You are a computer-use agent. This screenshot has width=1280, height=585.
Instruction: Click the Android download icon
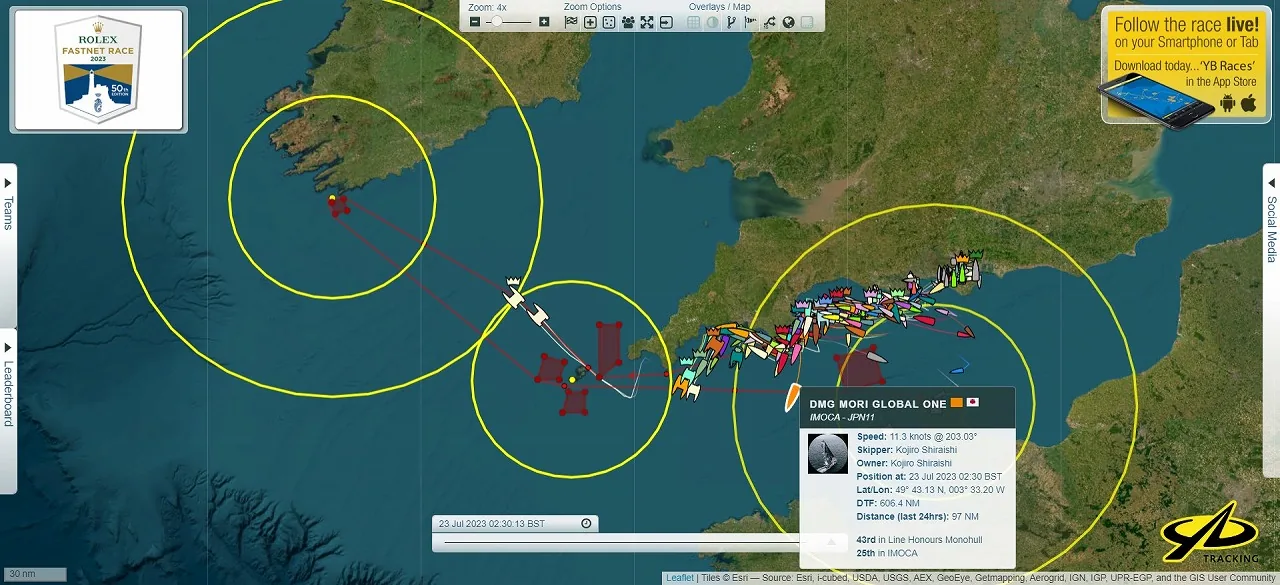1227,103
